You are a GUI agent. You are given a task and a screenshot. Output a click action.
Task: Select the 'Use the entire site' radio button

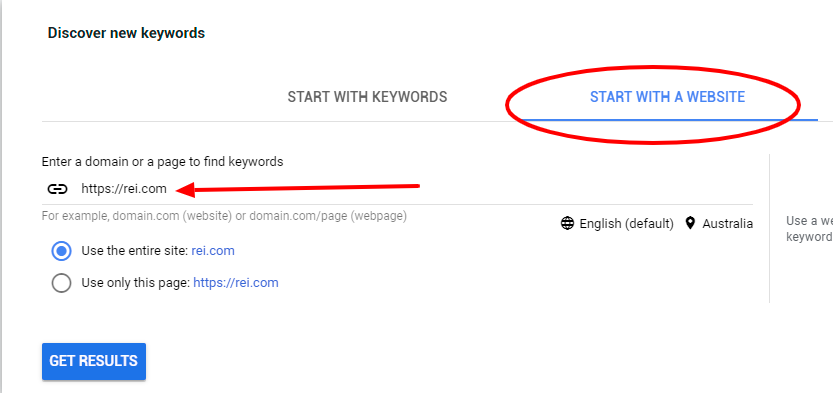[x=62, y=251]
